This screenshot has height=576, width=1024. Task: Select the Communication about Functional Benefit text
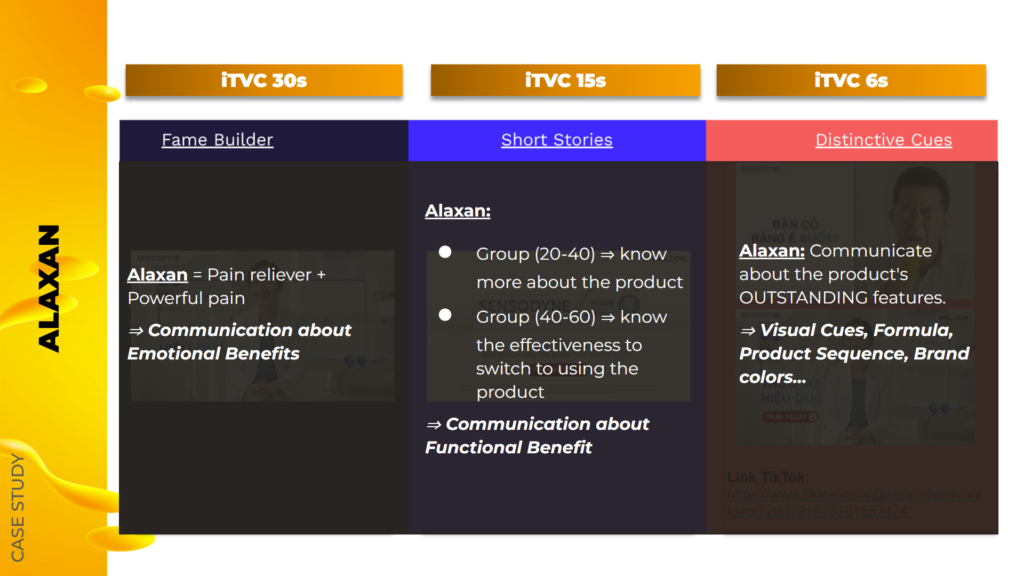(537, 436)
